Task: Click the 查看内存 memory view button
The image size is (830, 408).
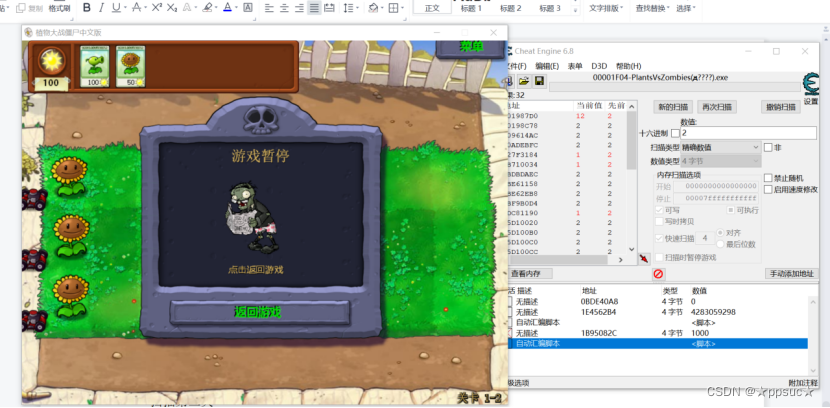Action: pyautogui.click(x=530, y=274)
